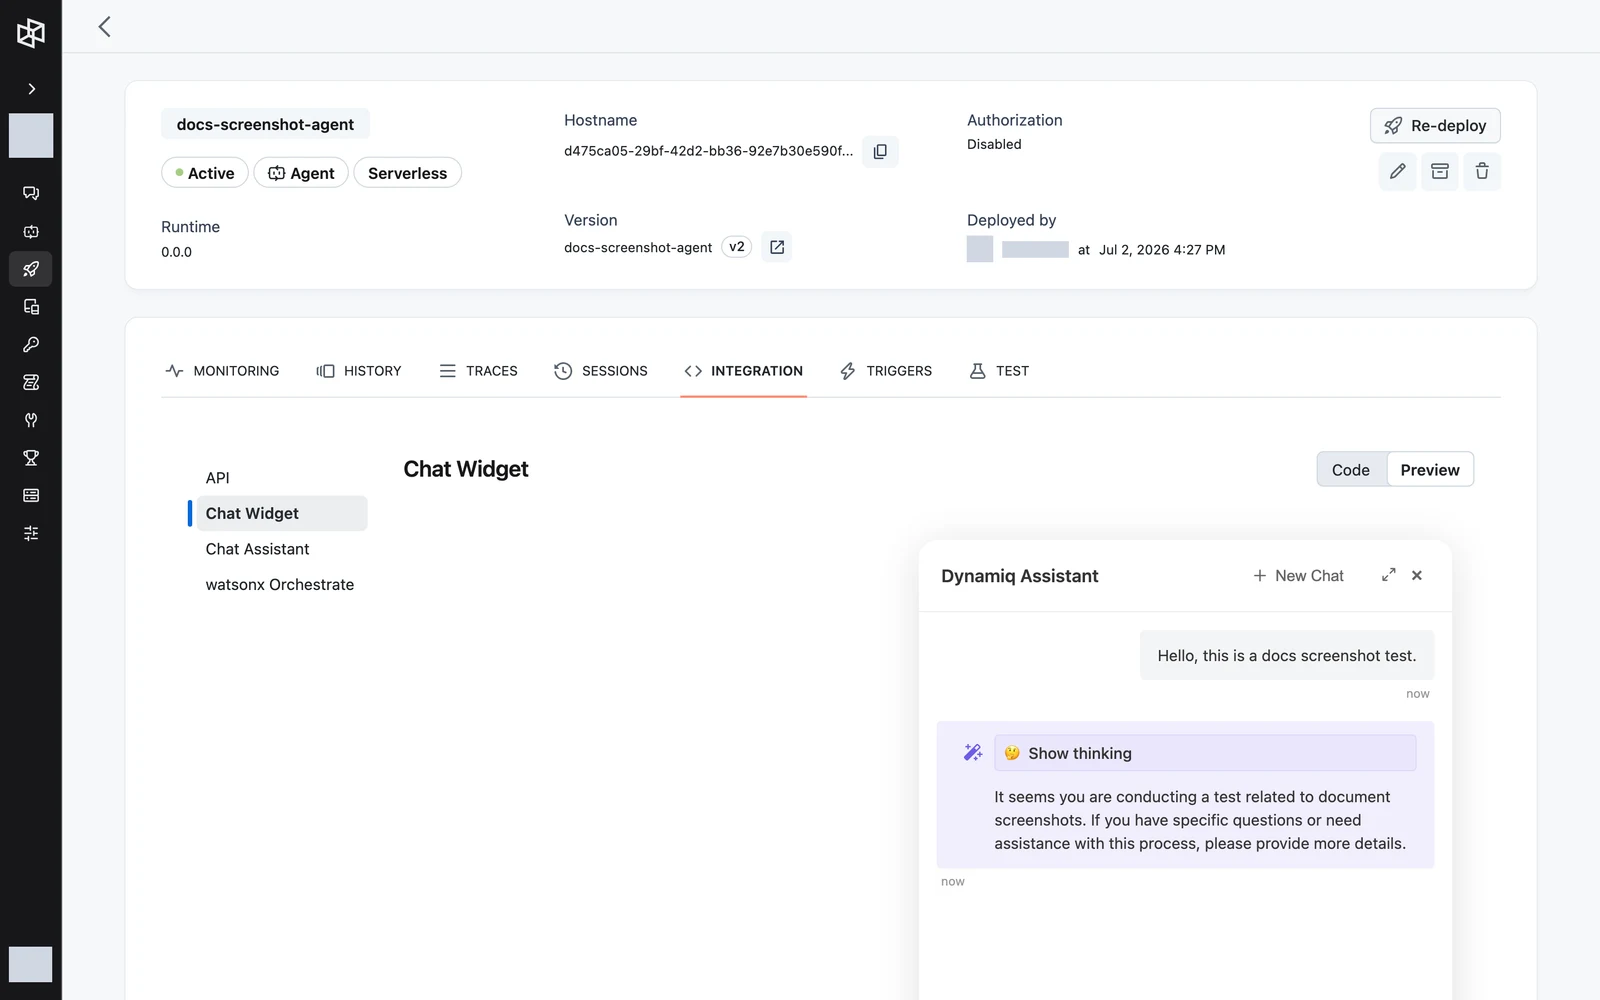The image size is (1600, 1000).
Task: Open the trophy sidebar icon
Action: [31, 458]
